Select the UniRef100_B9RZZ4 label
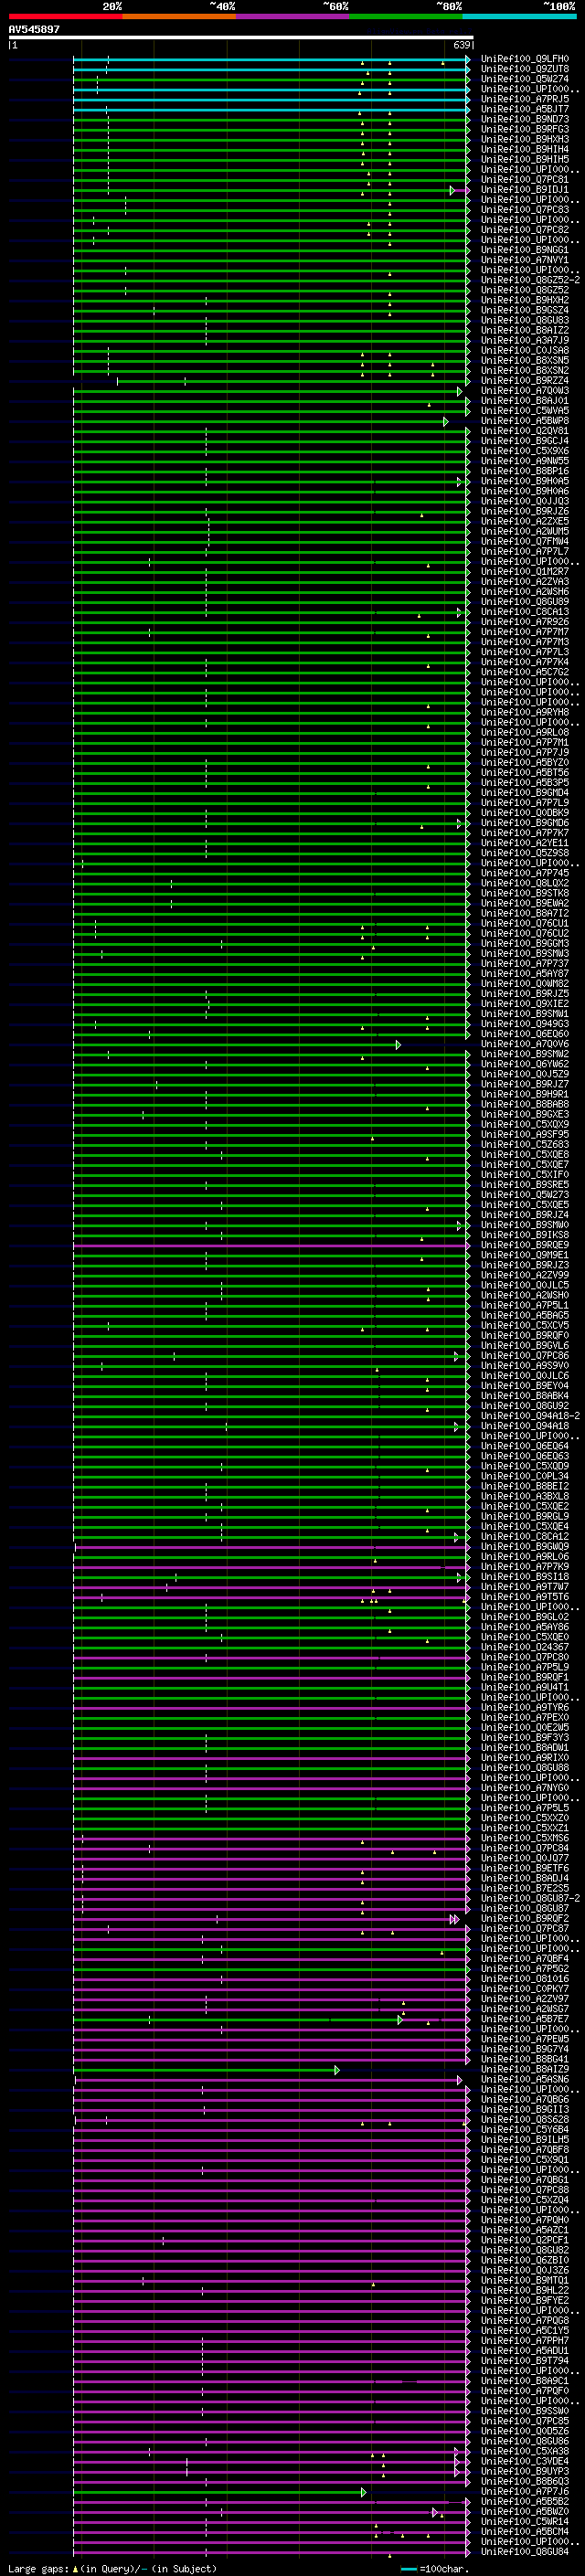The width and height of the screenshot is (585, 2576). [525, 380]
